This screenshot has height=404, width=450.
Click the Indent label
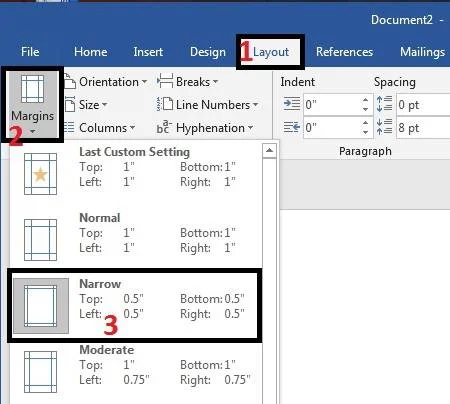pyautogui.click(x=297, y=82)
